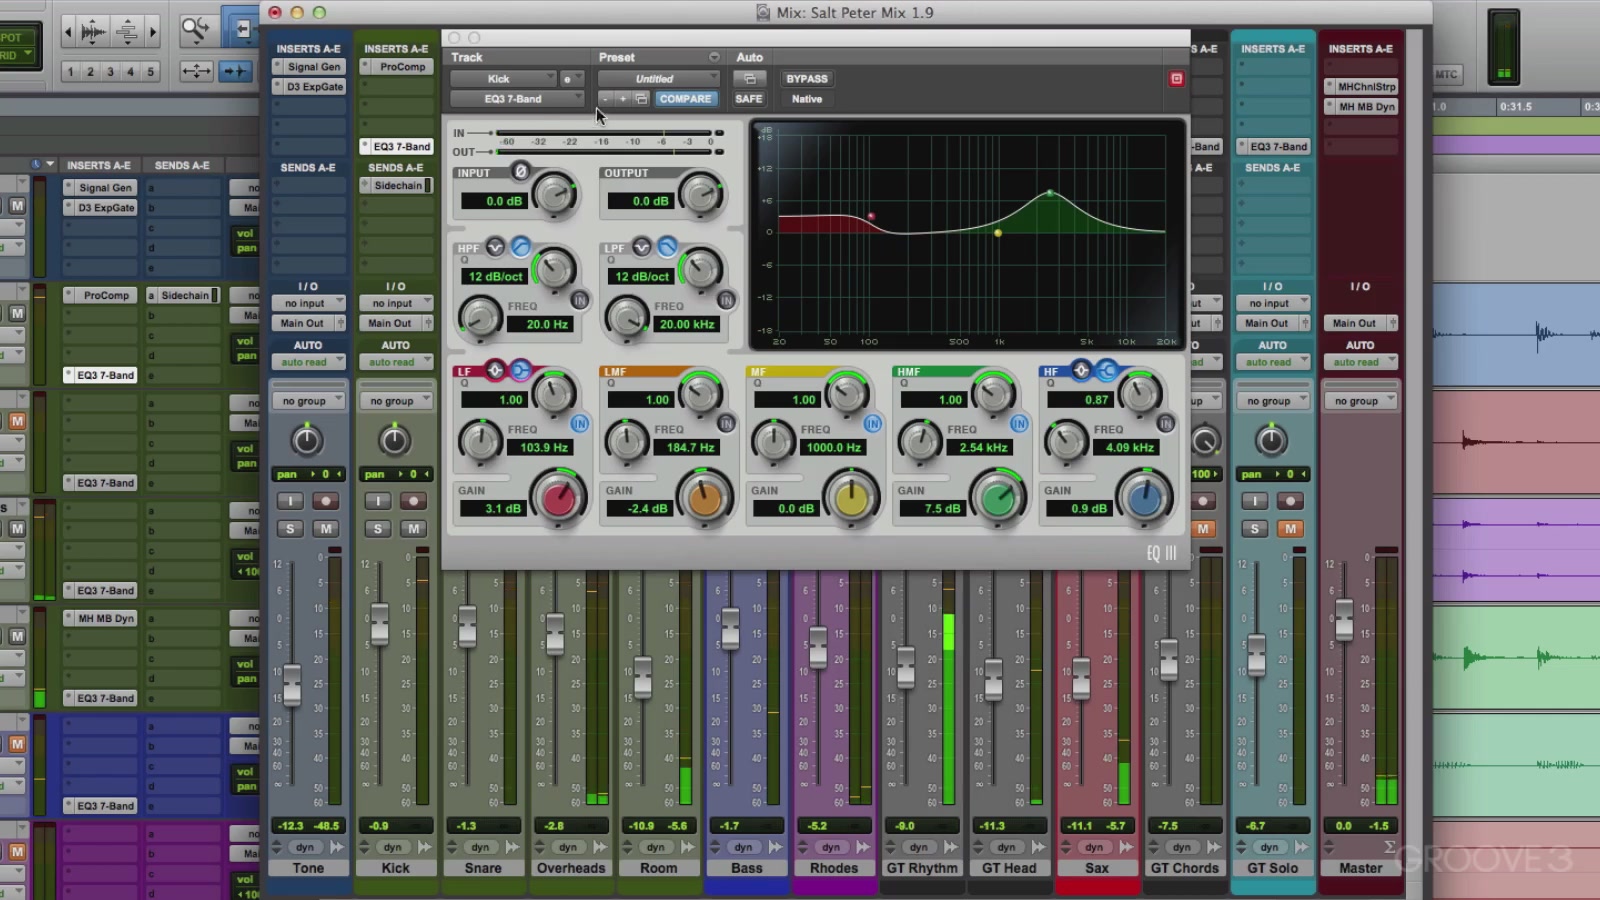Open the plugin automation enable icon under Auto
This screenshot has height=900, width=1600.
tap(749, 79)
